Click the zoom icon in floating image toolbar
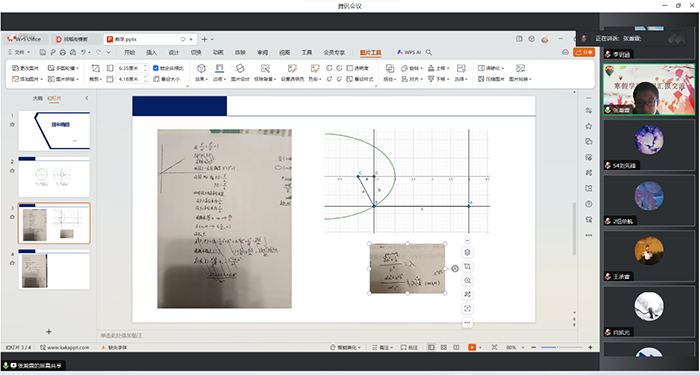 click(467, 280)
